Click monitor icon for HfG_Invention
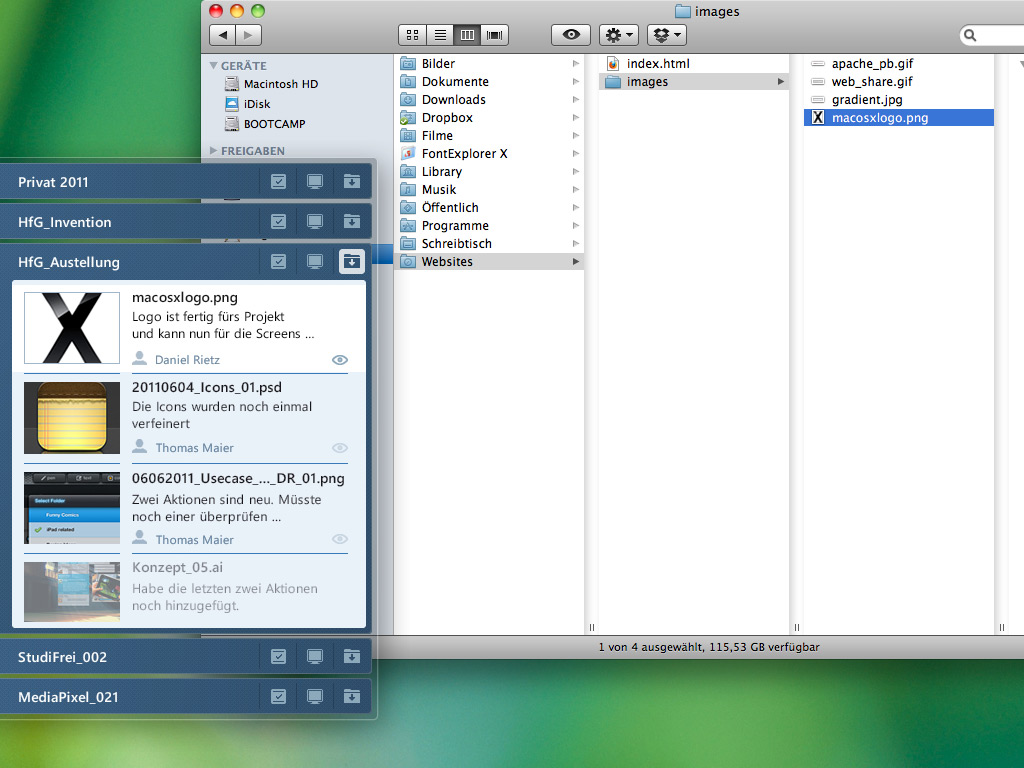The height and width of the screenshot is (768, 1024). [x=315, y=221]
